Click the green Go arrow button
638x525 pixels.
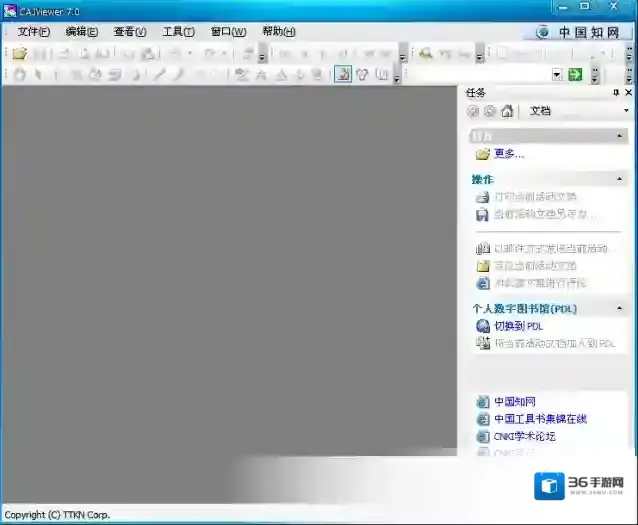click(x=575, y=74)
